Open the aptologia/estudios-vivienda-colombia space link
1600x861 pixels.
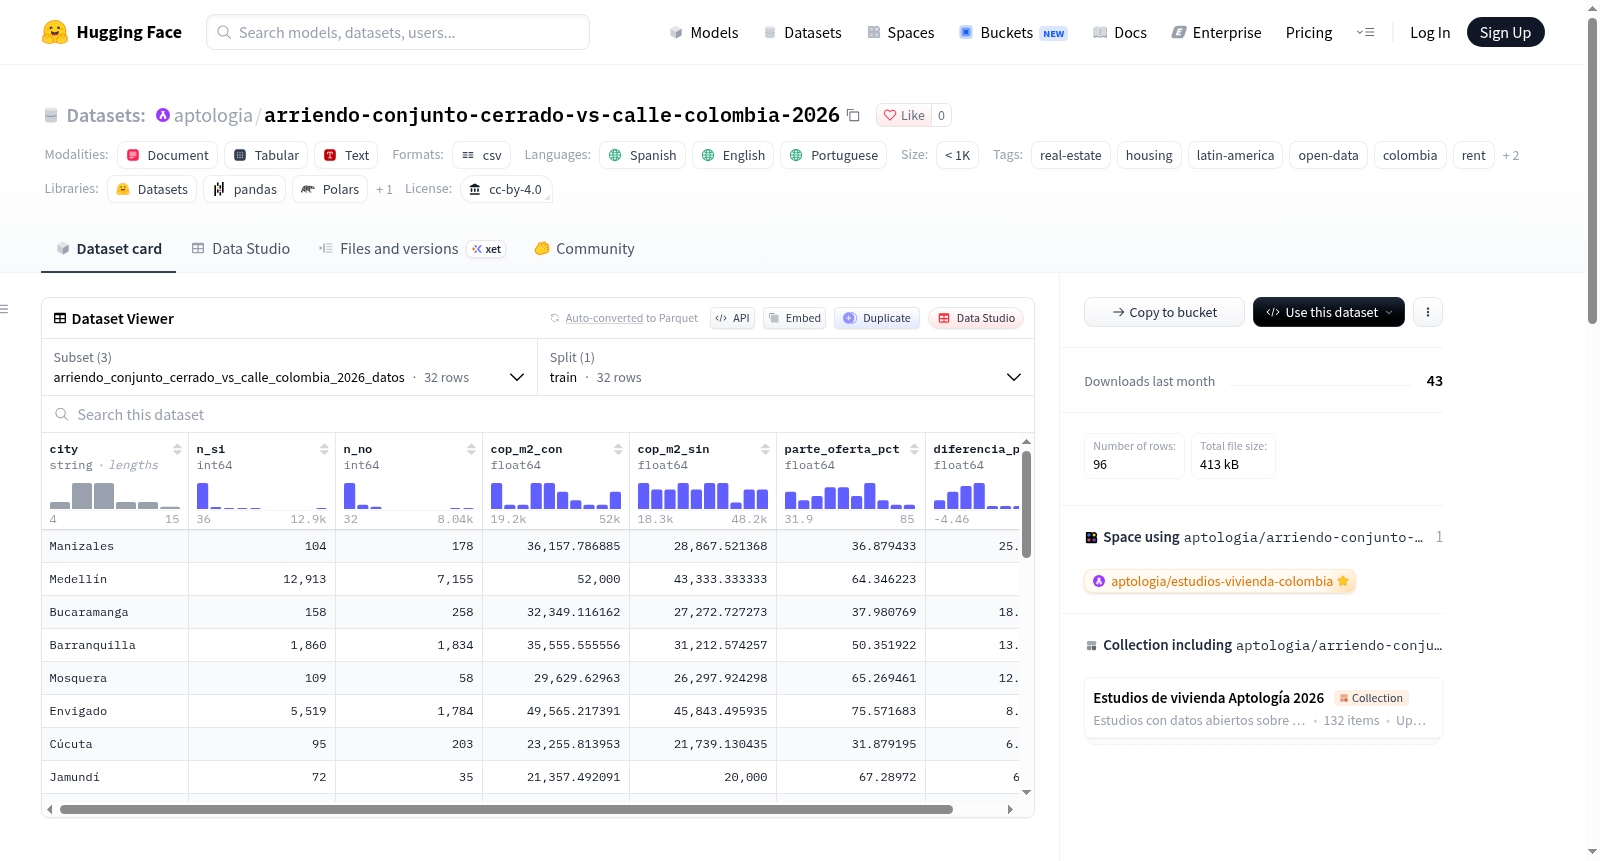(1220, 581)
